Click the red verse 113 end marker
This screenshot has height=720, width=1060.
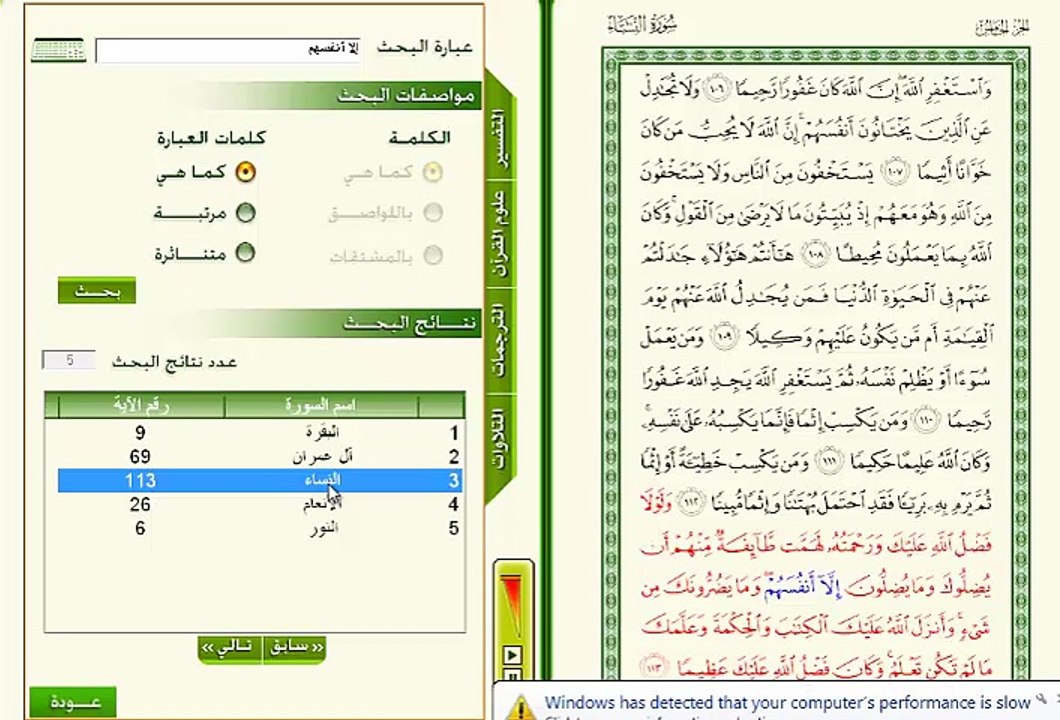[x=654, y=668]
